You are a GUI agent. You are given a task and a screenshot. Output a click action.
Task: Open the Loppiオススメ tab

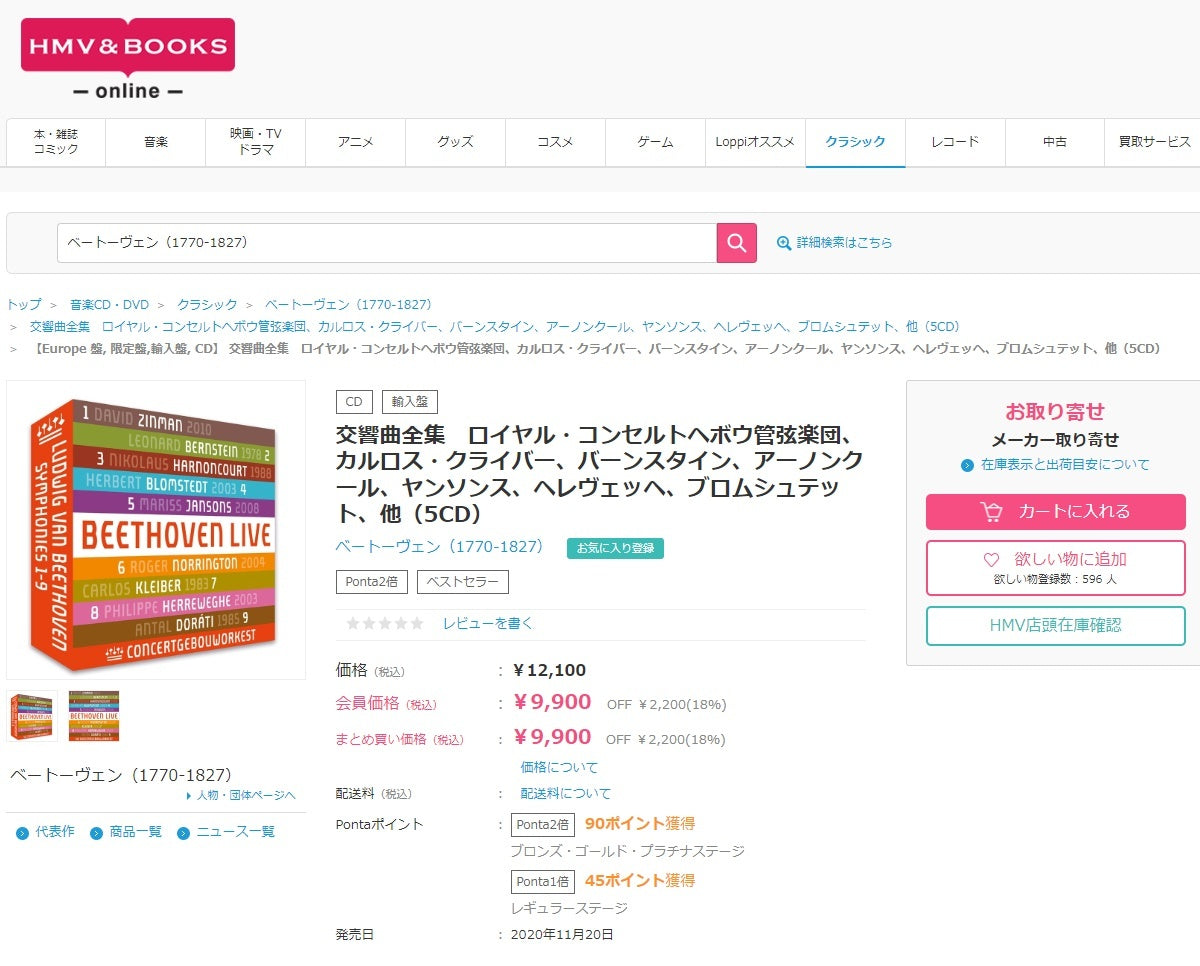(x=756, y=142)
